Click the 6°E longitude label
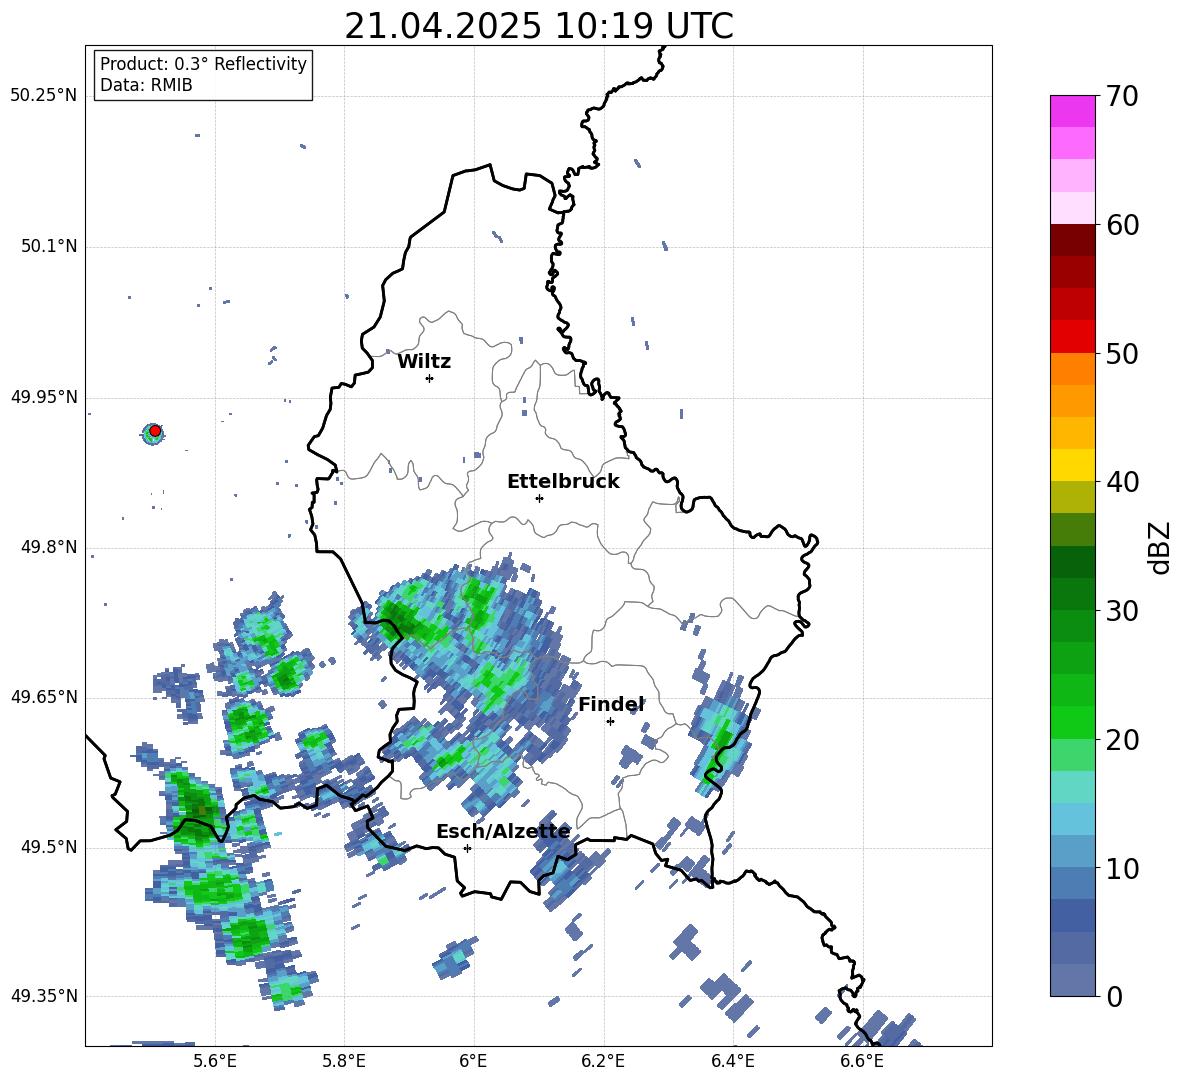 (473, 1061)
